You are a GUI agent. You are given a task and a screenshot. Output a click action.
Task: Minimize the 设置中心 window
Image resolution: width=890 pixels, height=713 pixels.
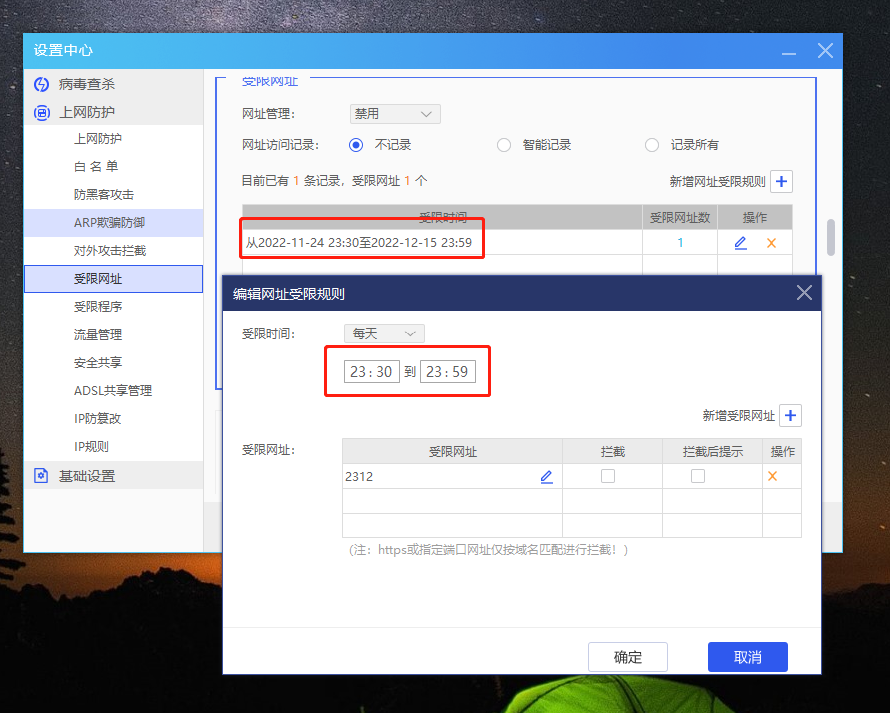[x=788, y=52]
